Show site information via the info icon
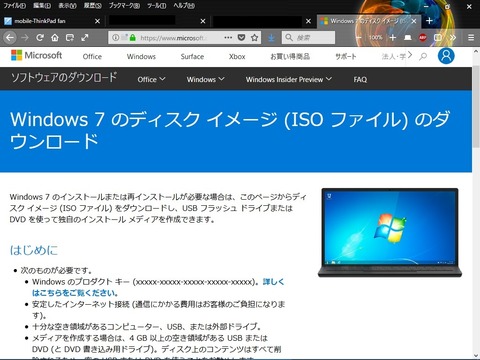Image resolution: width=480 pixels, height=360 pixels. [x=115, y=38]
